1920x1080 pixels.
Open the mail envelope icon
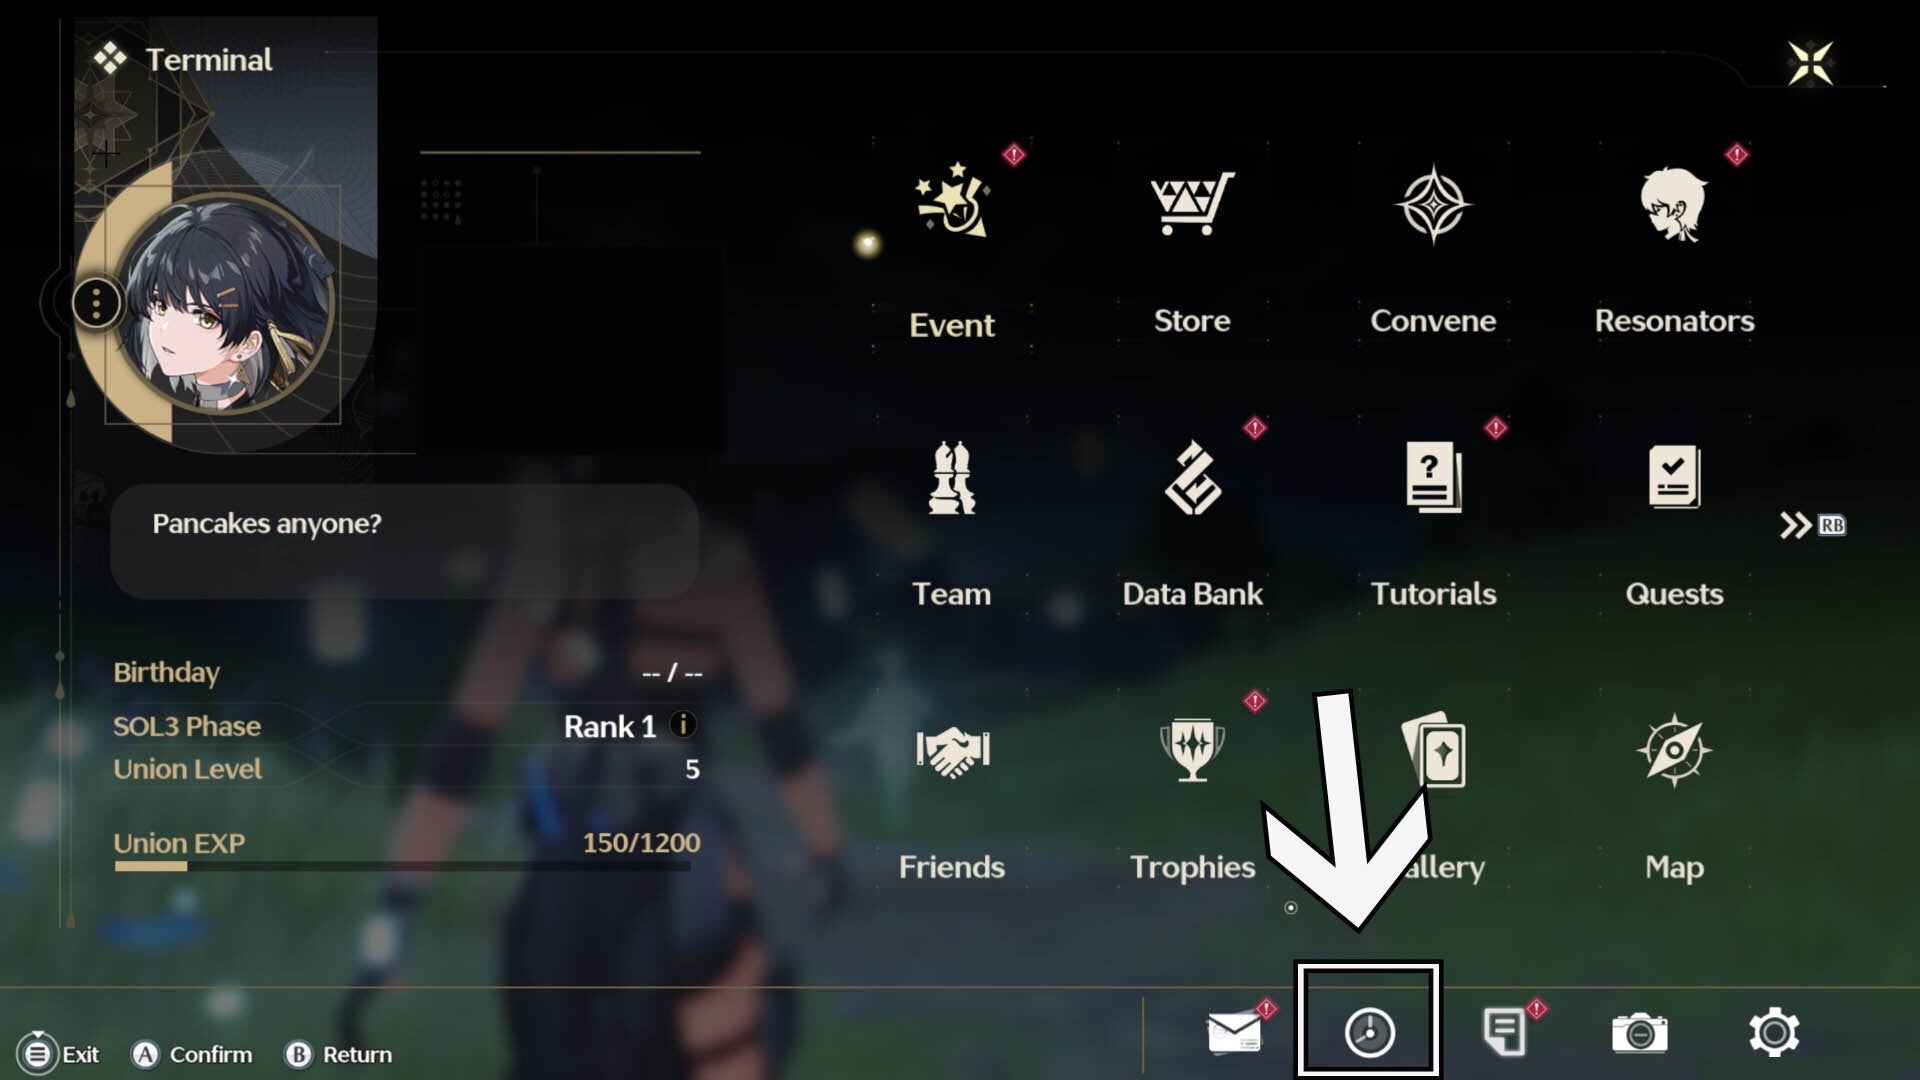[x=1235, y=1032]
